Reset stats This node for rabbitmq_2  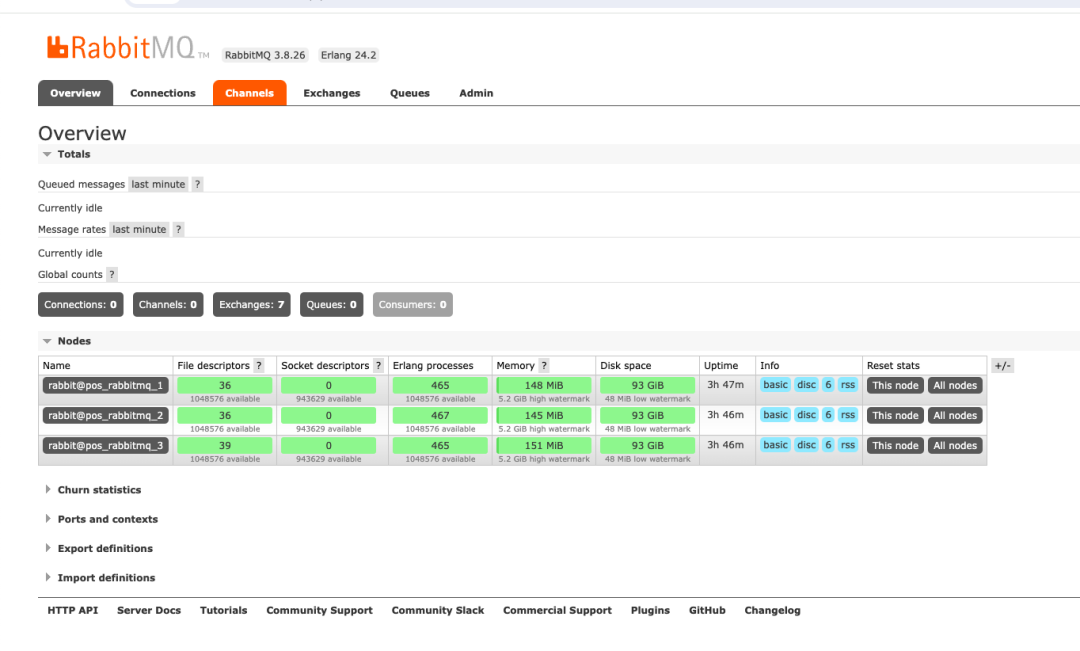click(895, 415)
